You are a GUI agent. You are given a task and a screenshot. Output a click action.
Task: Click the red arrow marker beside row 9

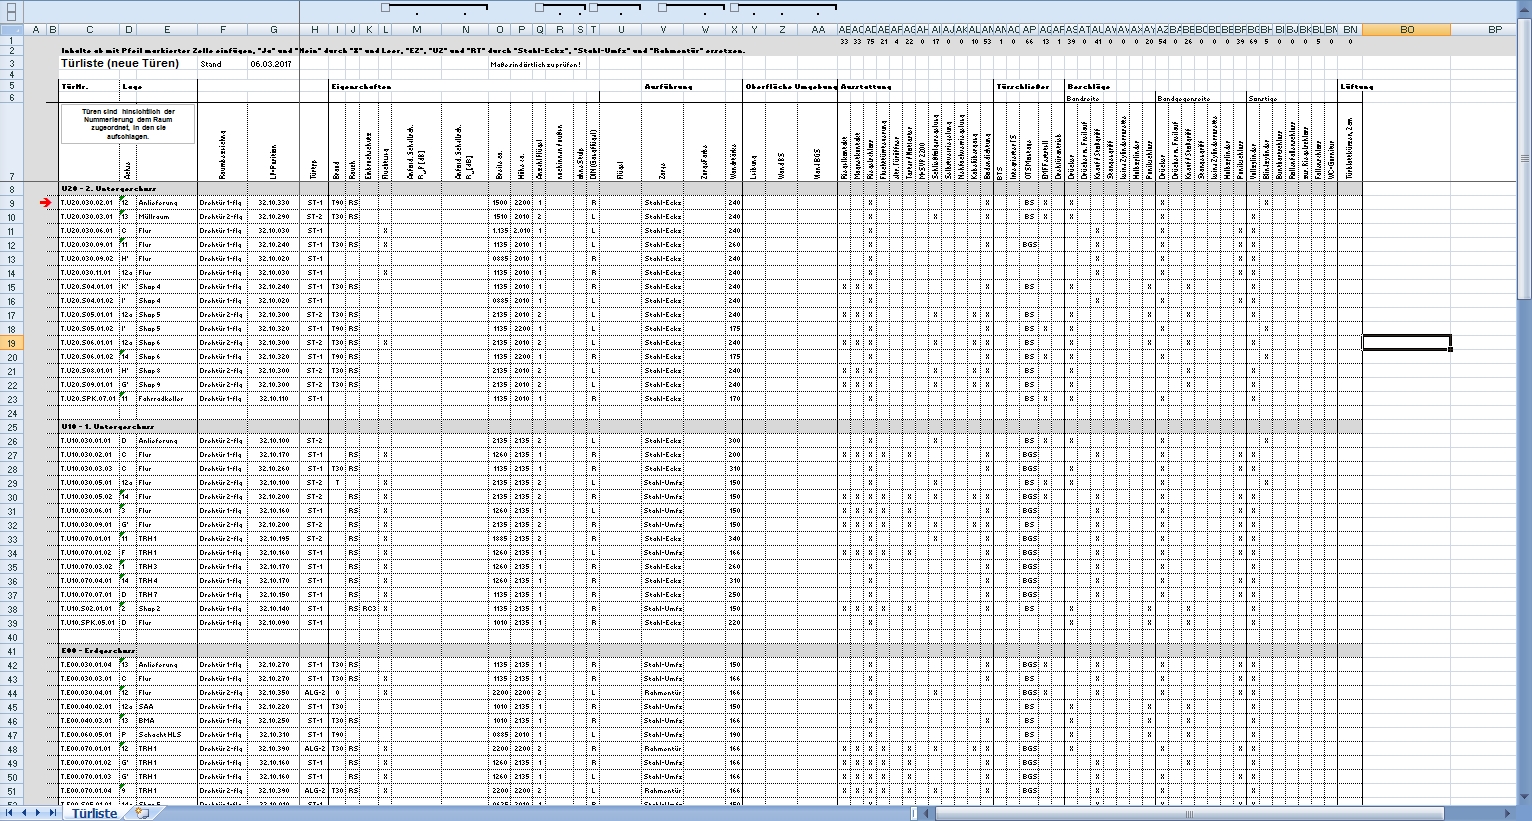coord(44,202)
